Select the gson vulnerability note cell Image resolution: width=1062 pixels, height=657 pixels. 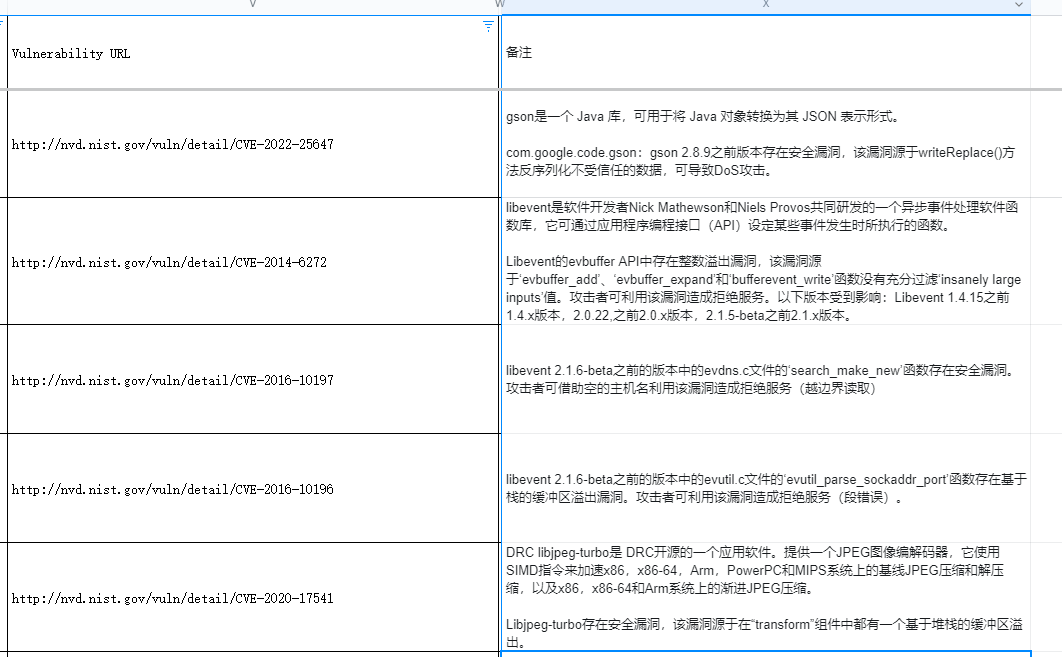point(765,144)
